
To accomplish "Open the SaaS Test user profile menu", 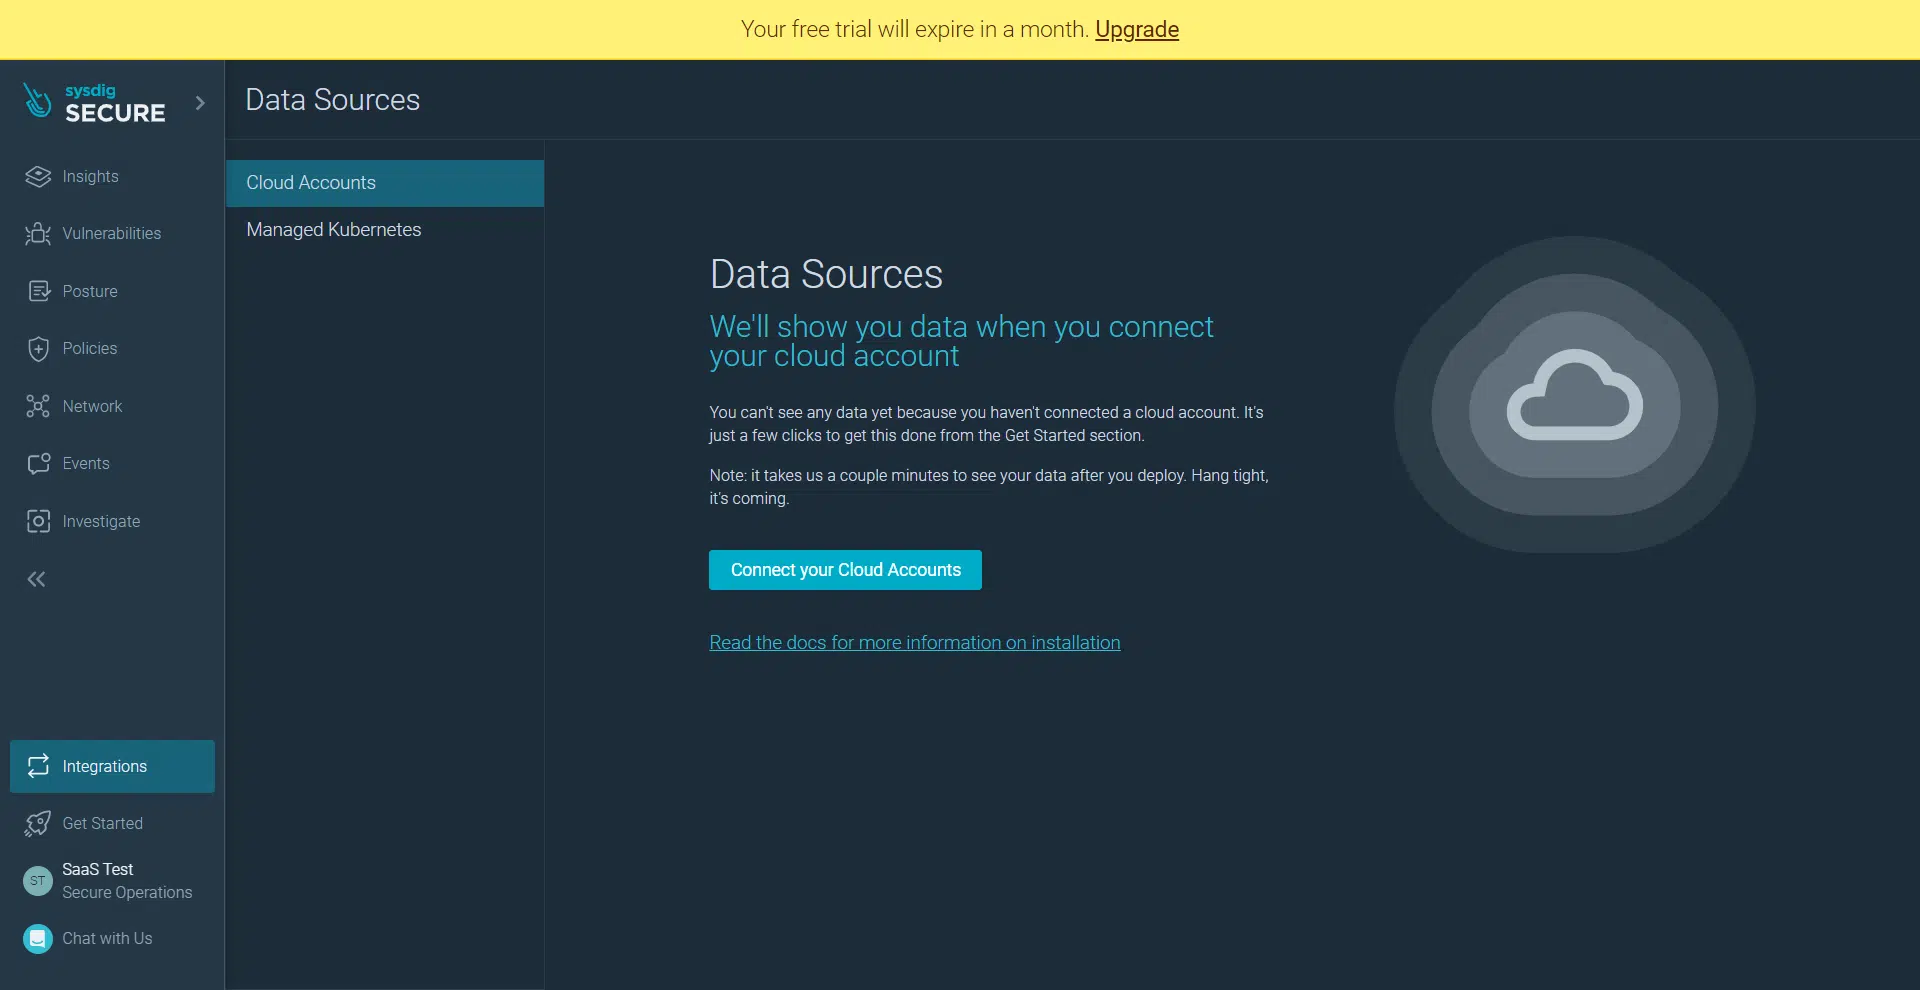I will [x=108, y=880].
